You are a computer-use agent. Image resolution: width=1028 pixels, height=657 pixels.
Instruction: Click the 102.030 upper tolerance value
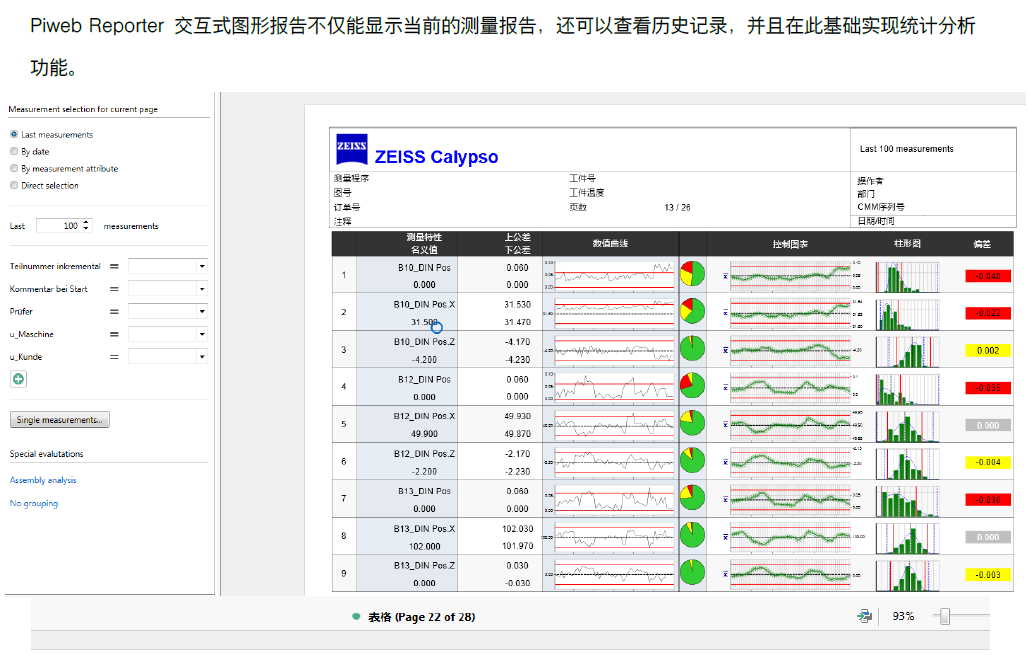click(517, 528)
